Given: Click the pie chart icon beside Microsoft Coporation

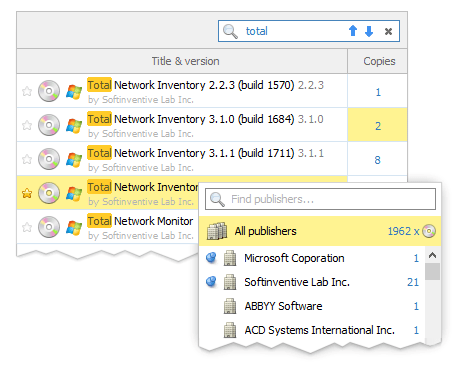Looking at the screenshot, I should [211, 258].
